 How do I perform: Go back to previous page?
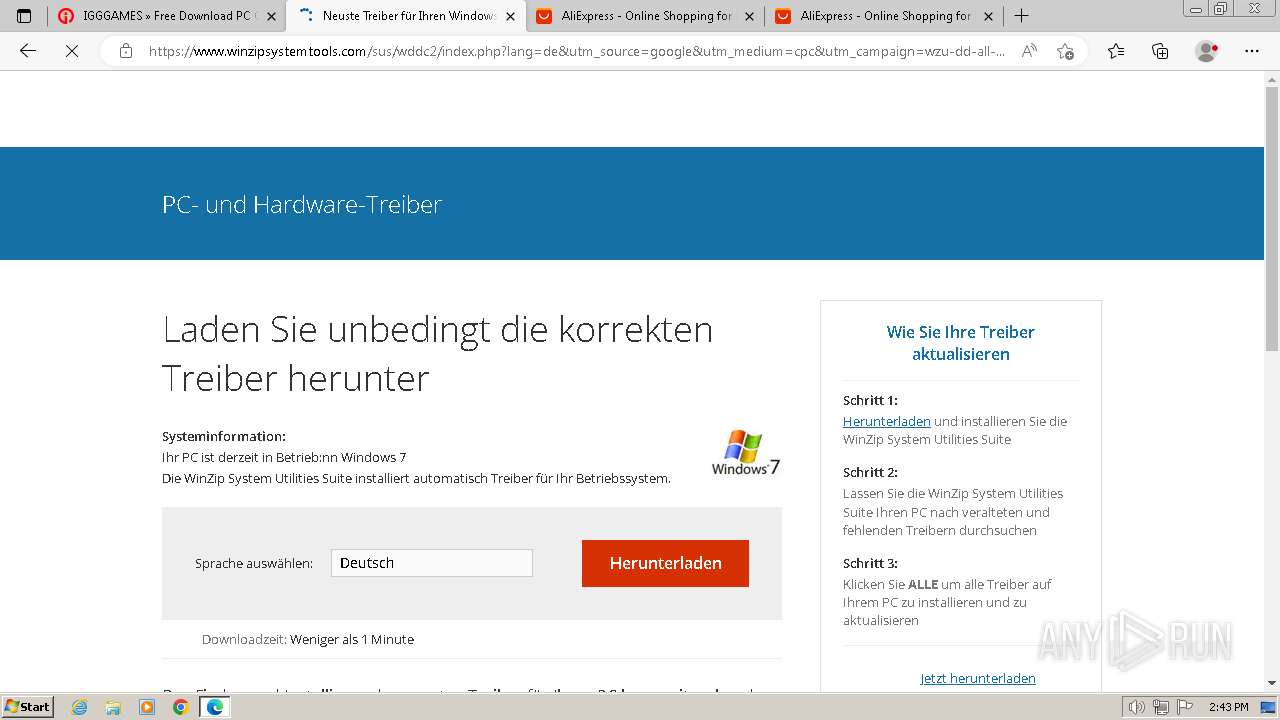tap(28, 51)
